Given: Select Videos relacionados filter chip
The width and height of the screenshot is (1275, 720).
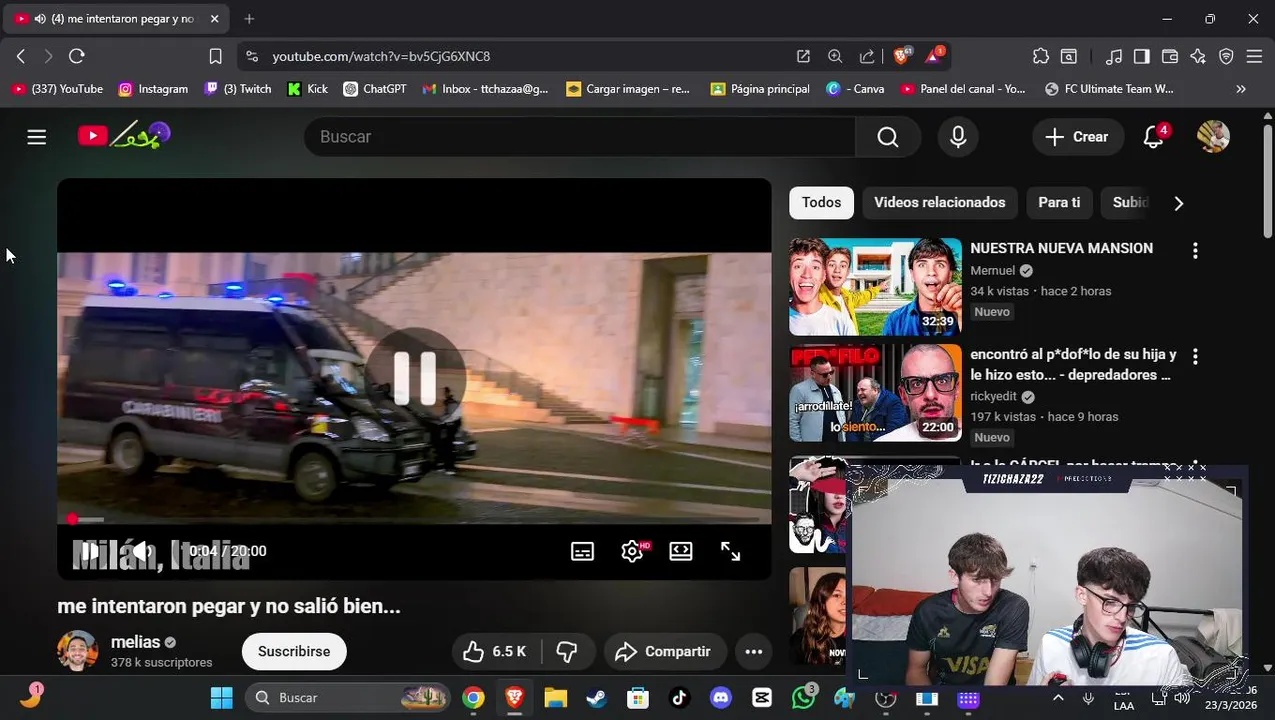Looking at the screenshot, I should (940, 203).
